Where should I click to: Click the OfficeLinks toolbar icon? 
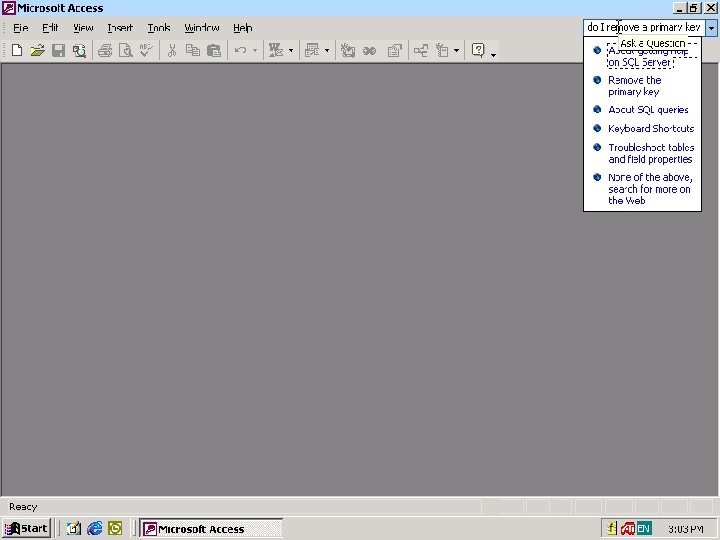[x=276, y=50]
